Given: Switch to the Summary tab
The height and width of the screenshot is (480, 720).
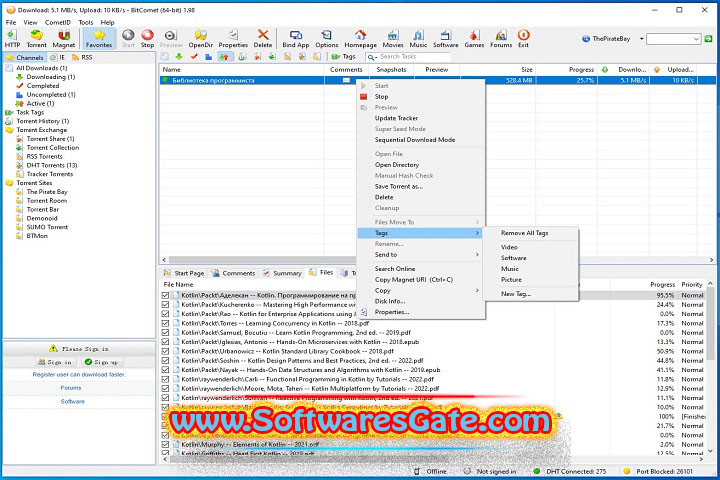Looking at the screenshot, I should (x=282, y=273).
